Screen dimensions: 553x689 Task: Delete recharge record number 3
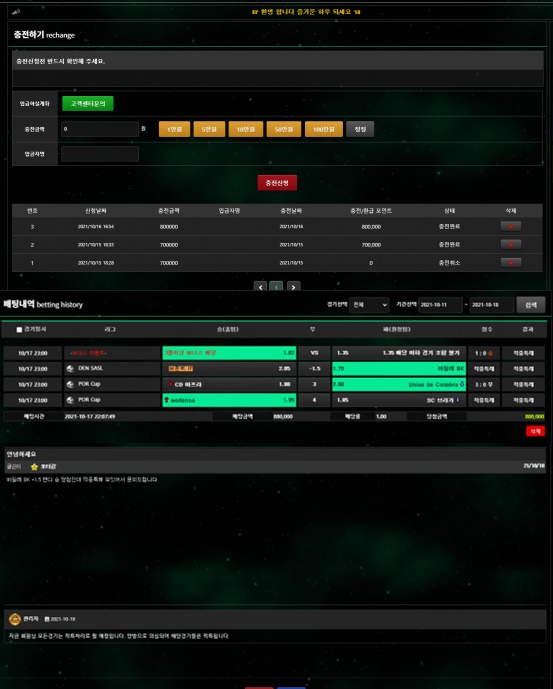(x=511, y=226)
